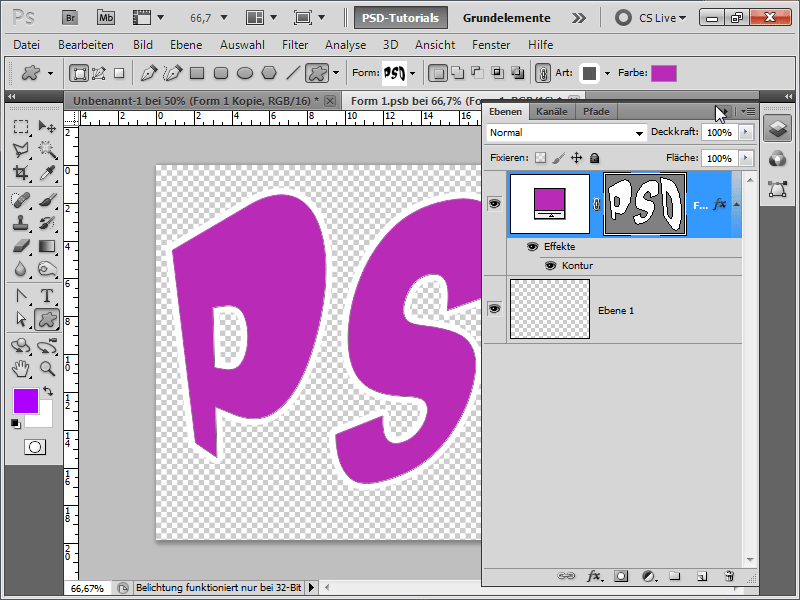Select the Path Selection tool

[x=20, y=319]
